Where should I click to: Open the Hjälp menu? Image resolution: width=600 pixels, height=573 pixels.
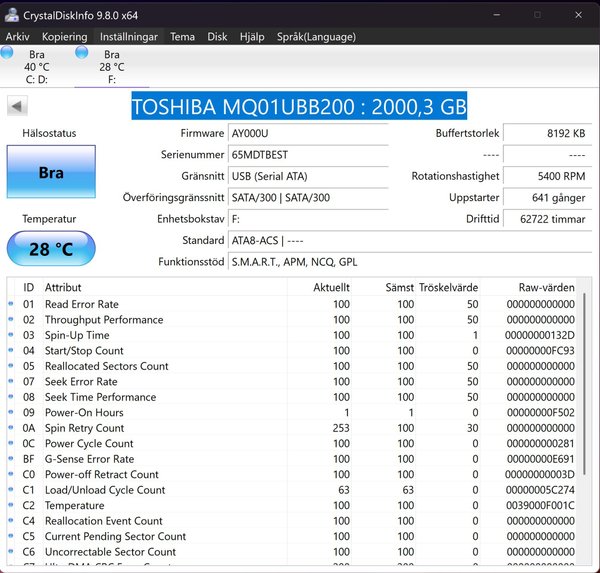tap(252, 37)
